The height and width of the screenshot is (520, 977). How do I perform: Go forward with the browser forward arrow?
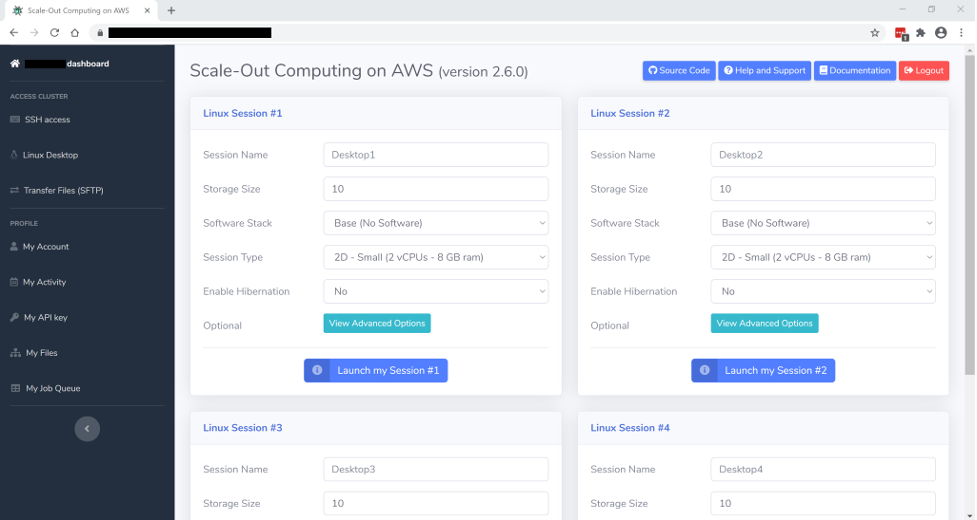(x=34, y=32)
